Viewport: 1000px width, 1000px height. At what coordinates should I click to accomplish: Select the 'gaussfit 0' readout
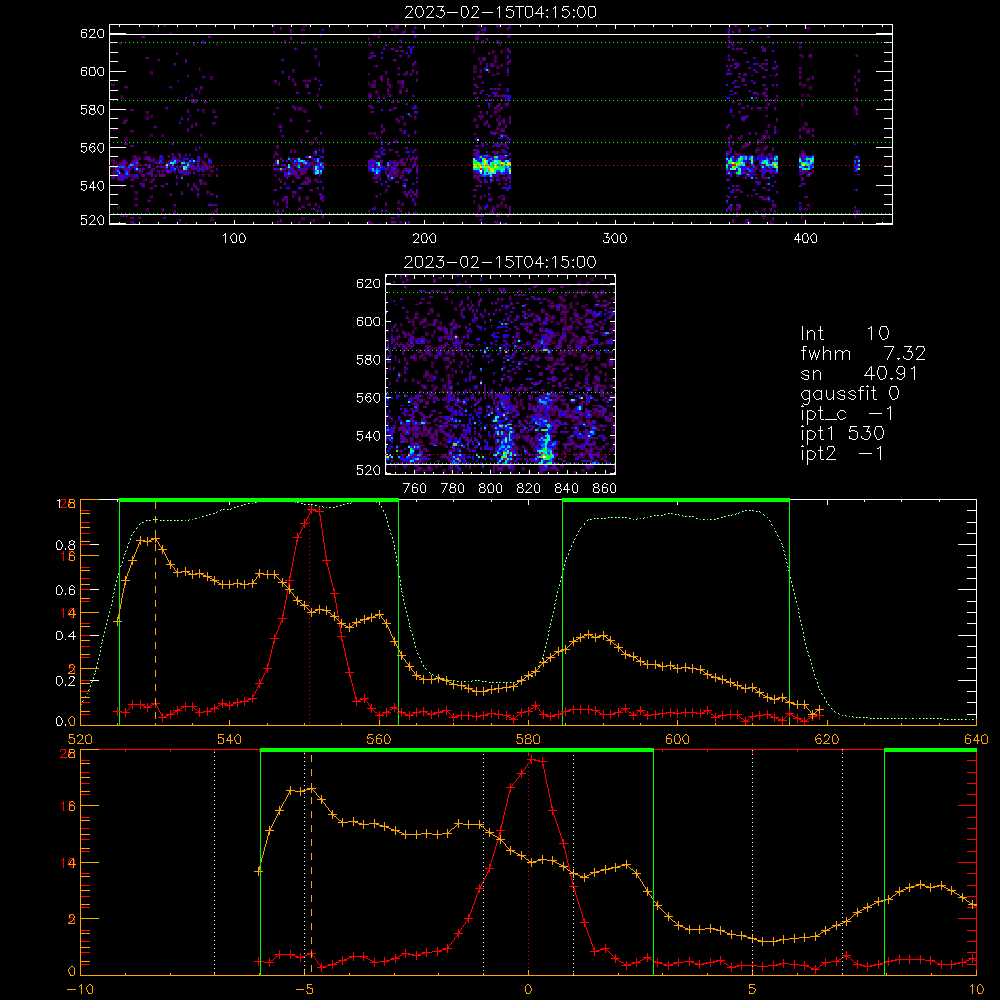pos(849,393)
